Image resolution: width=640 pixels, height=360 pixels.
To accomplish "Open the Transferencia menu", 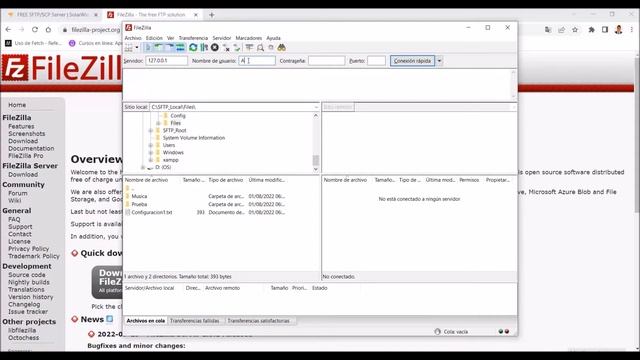I will (193, 38).
